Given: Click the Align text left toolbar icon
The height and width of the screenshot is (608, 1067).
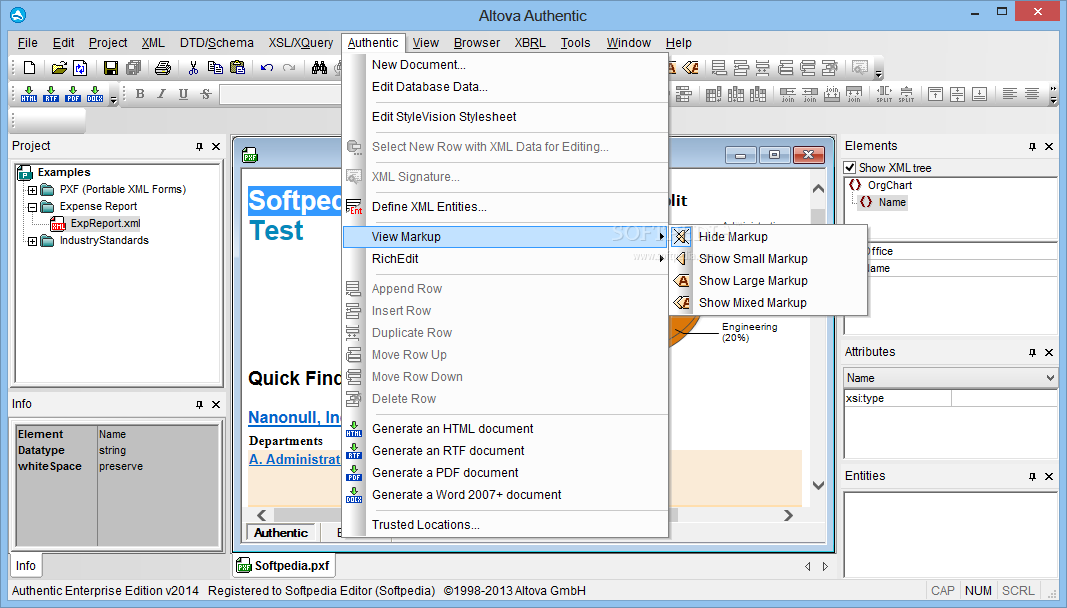Looking at the screenshot, I should pos(1010,94).
